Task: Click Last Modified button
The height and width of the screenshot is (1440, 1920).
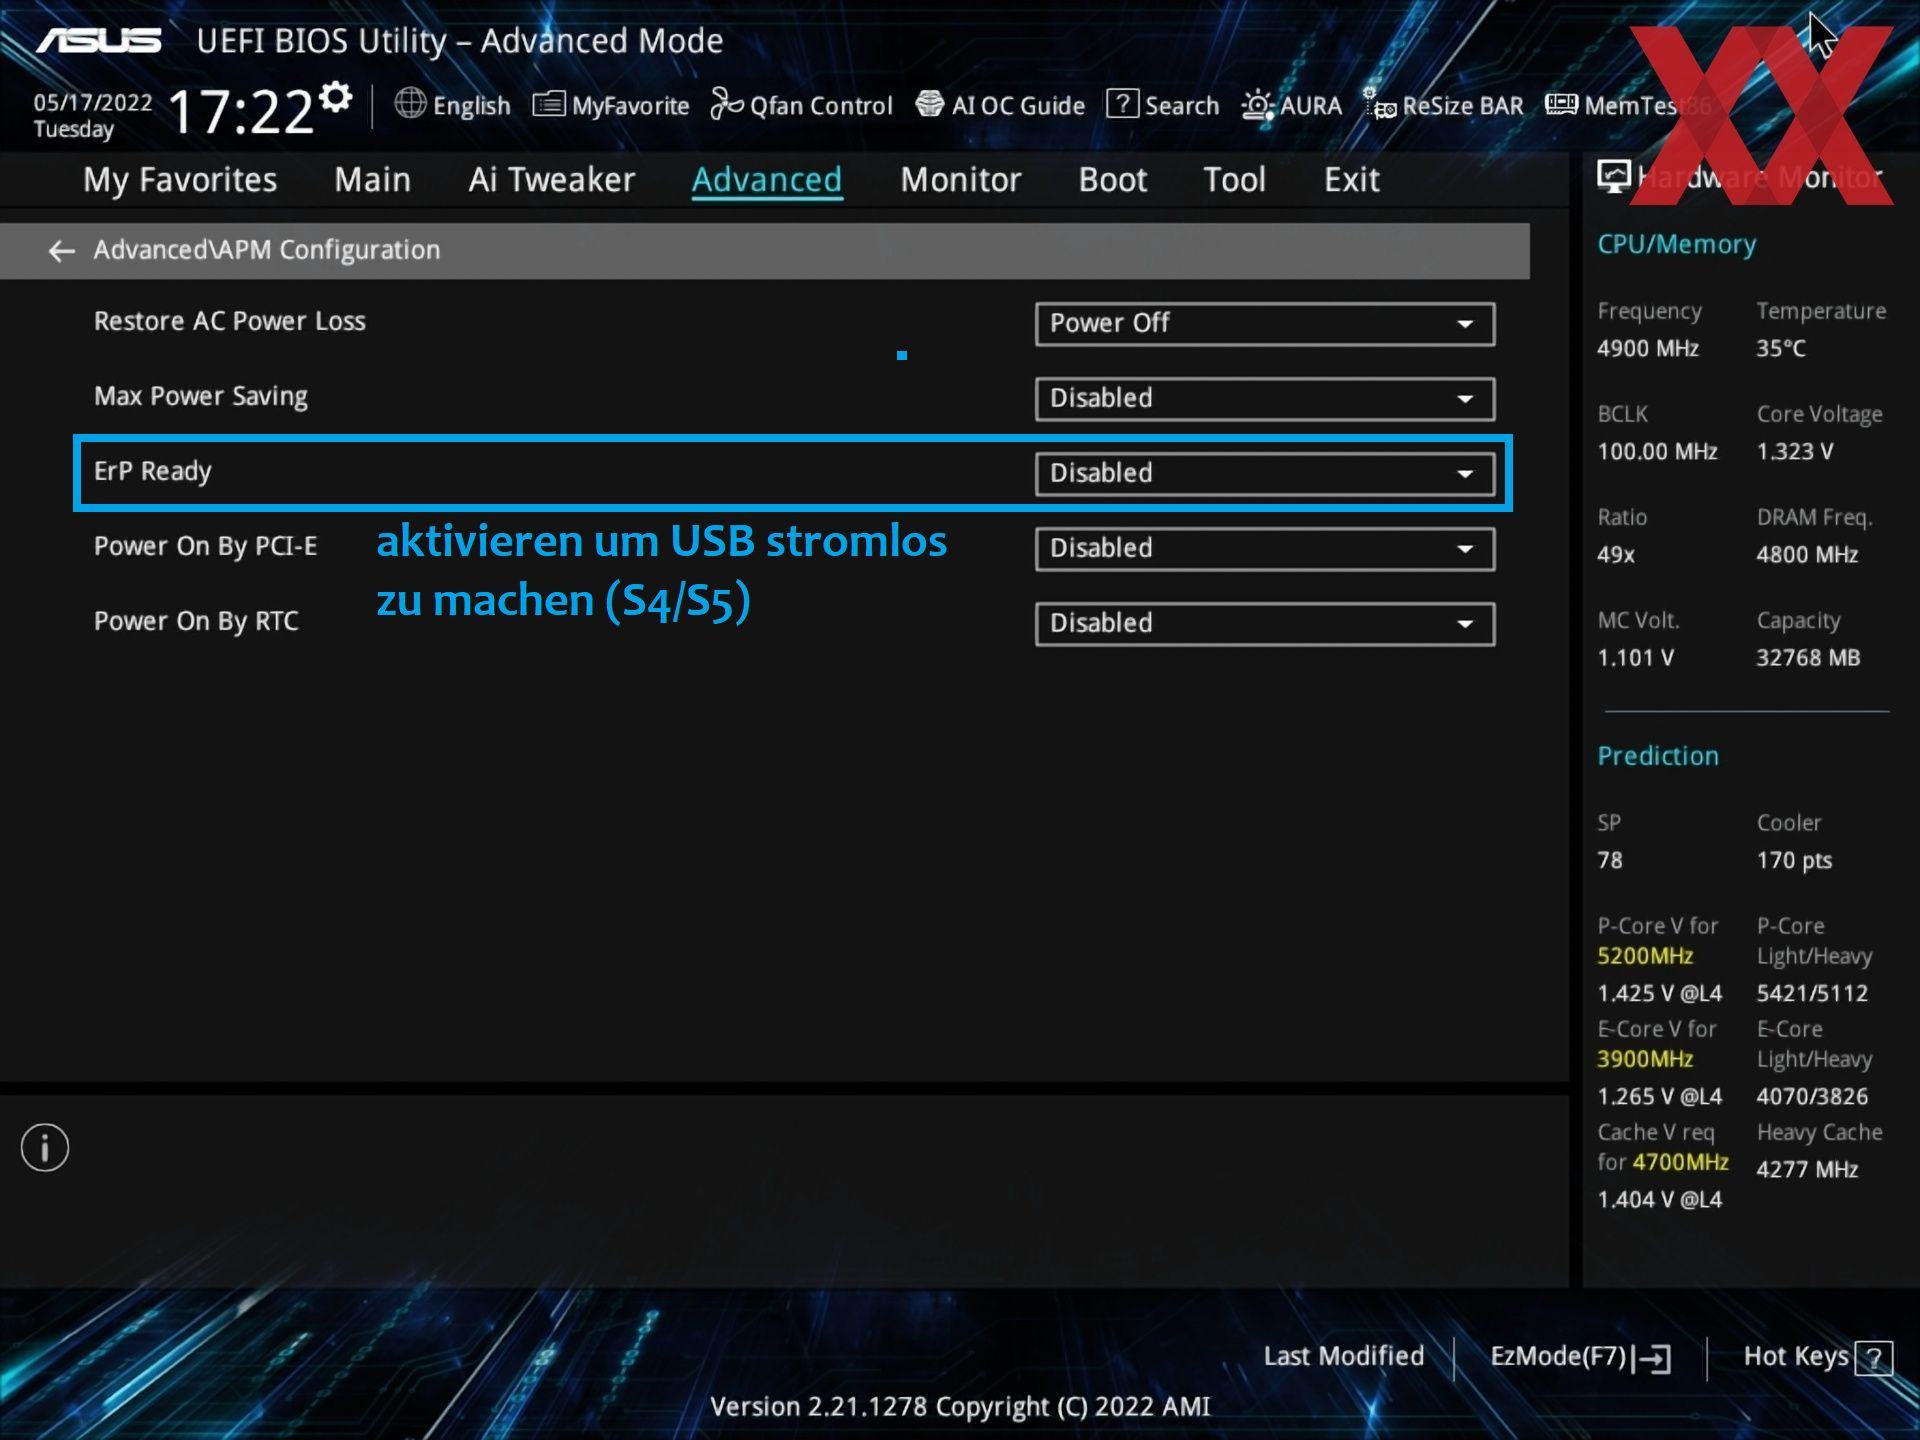Action: click(x=1343, y=1357)
